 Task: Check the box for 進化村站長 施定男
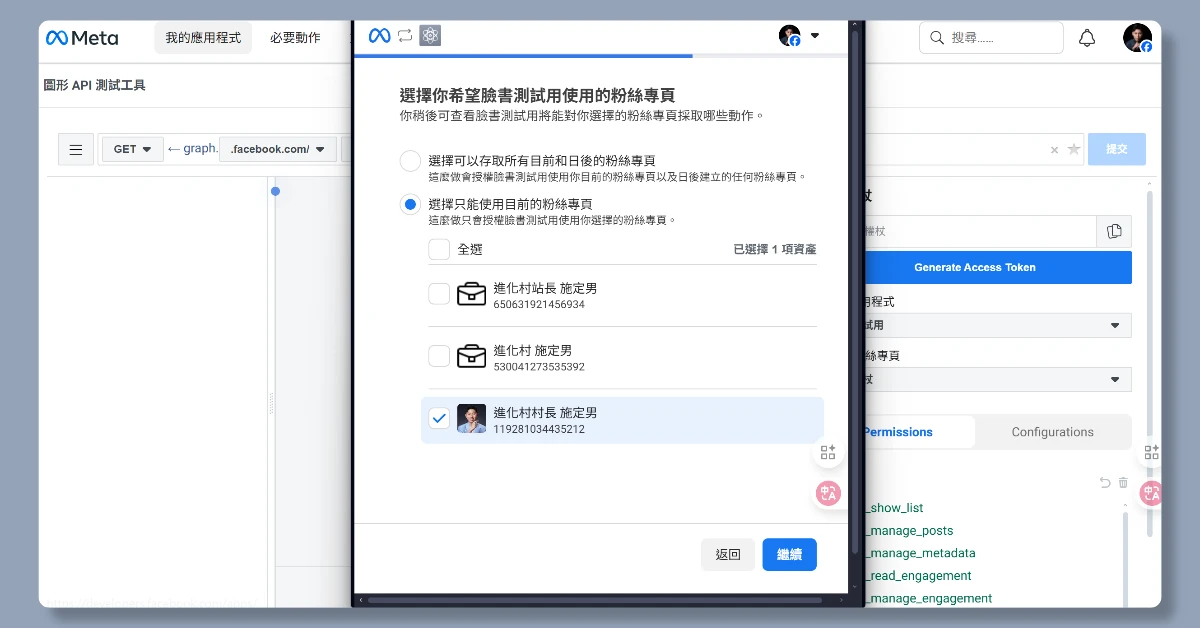click(x=439, y=294)
